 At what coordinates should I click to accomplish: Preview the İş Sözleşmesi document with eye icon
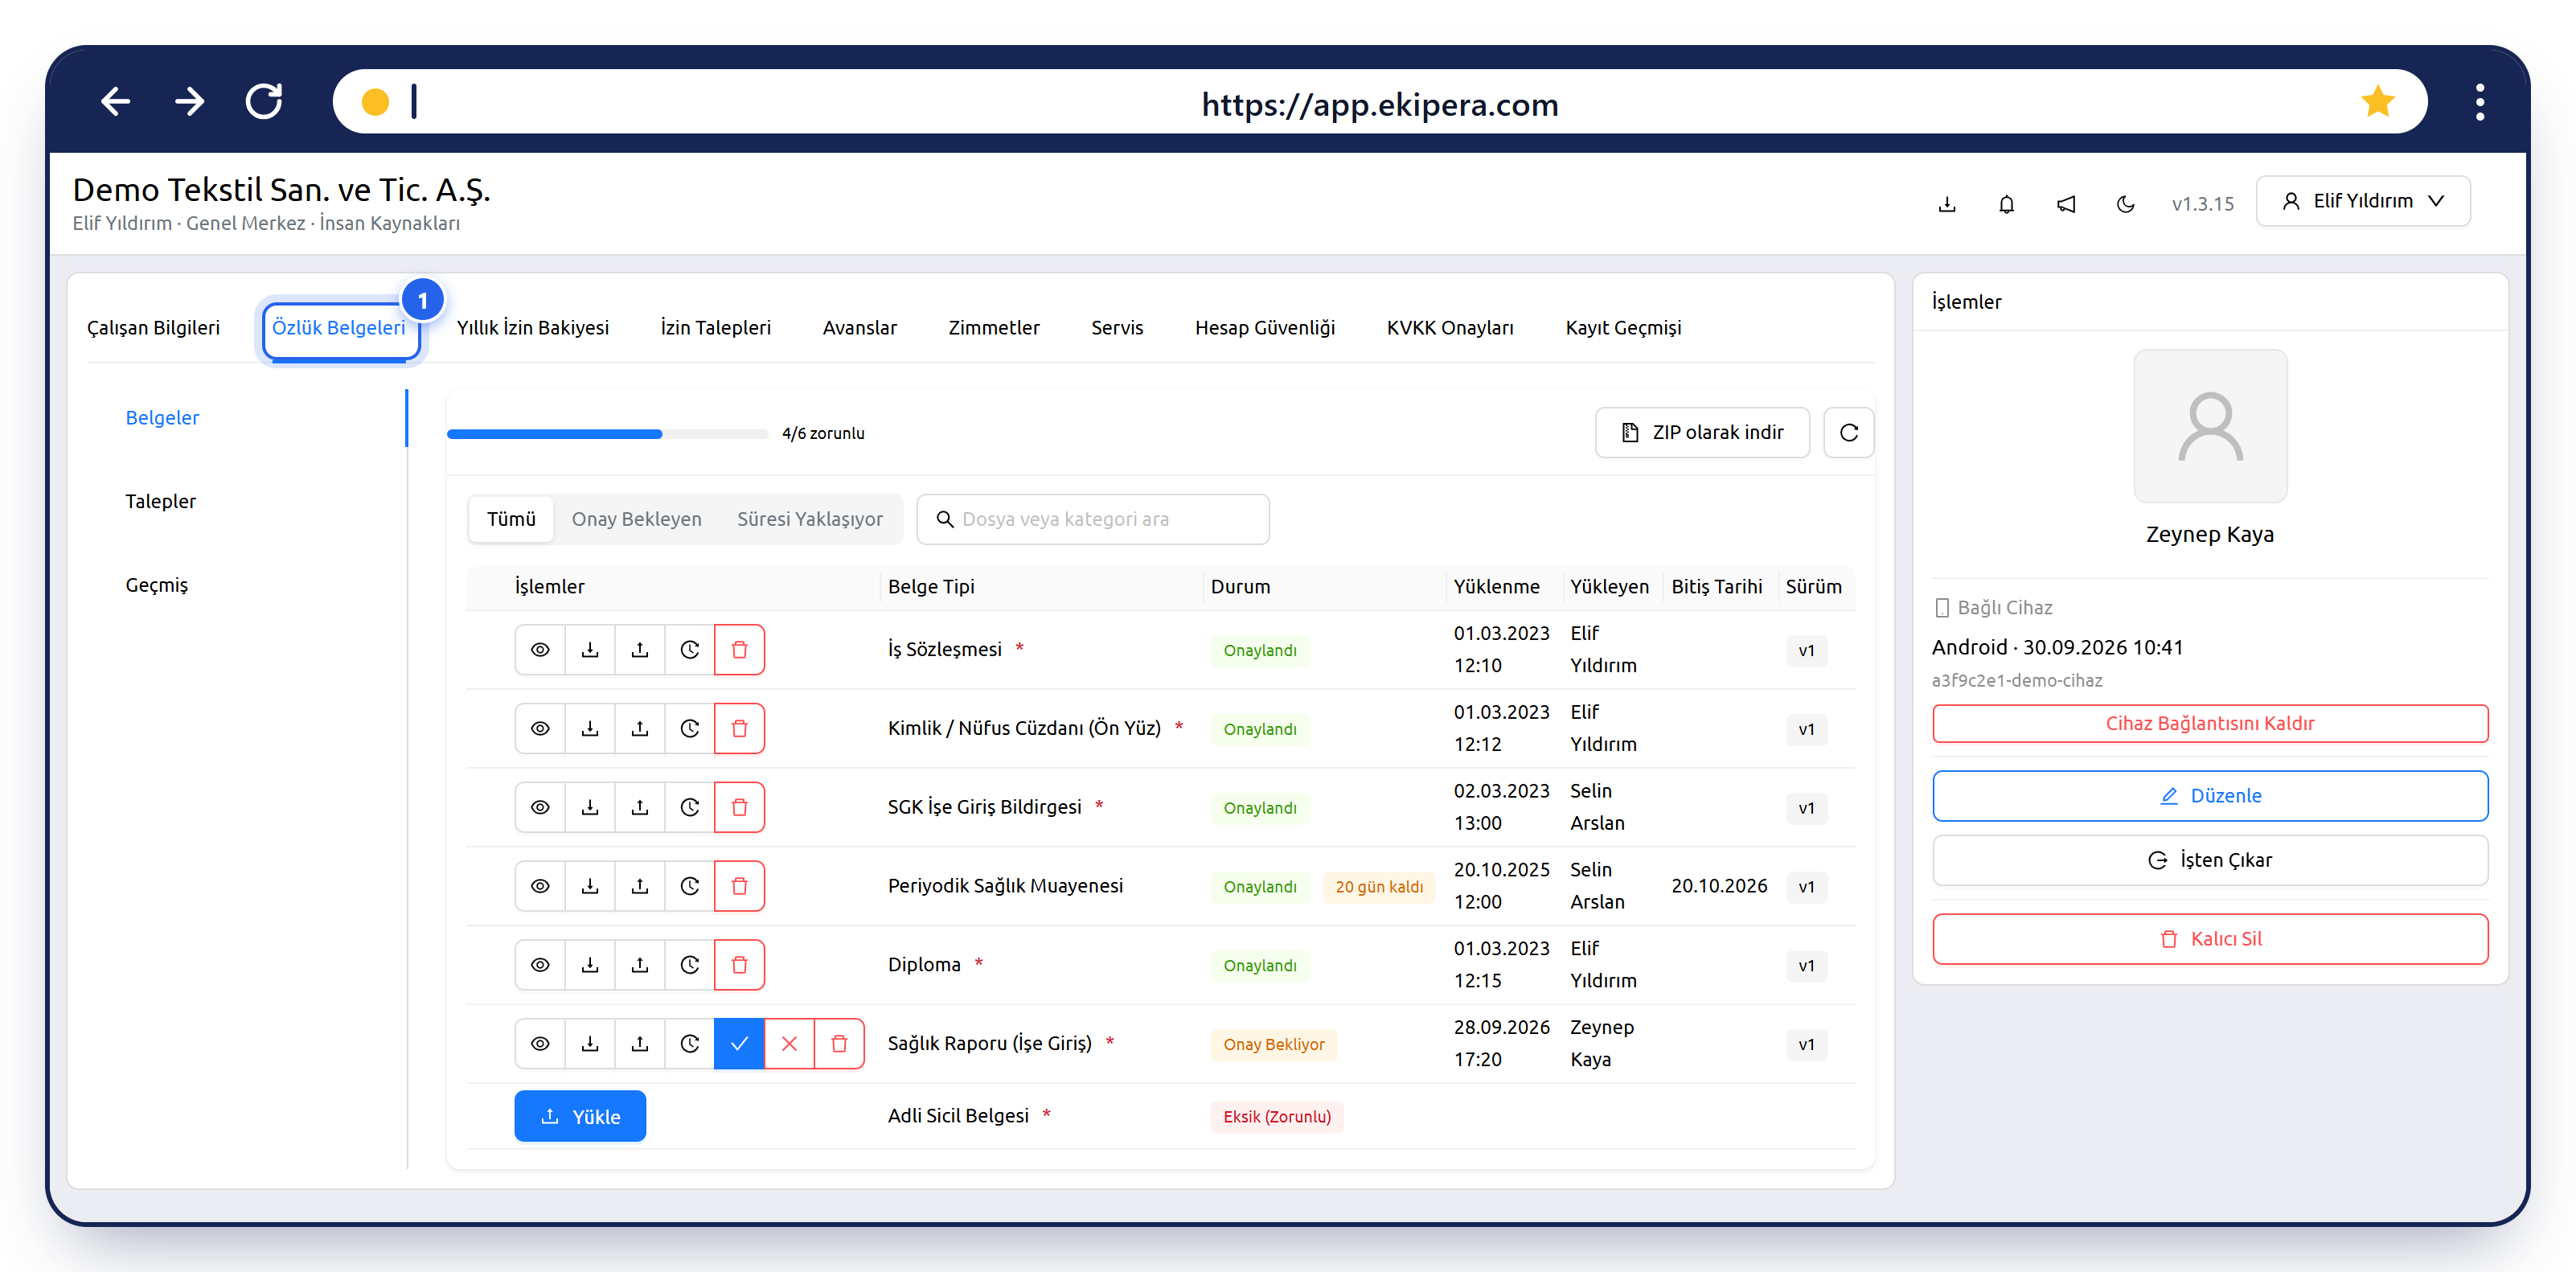(x=540, y=650)
